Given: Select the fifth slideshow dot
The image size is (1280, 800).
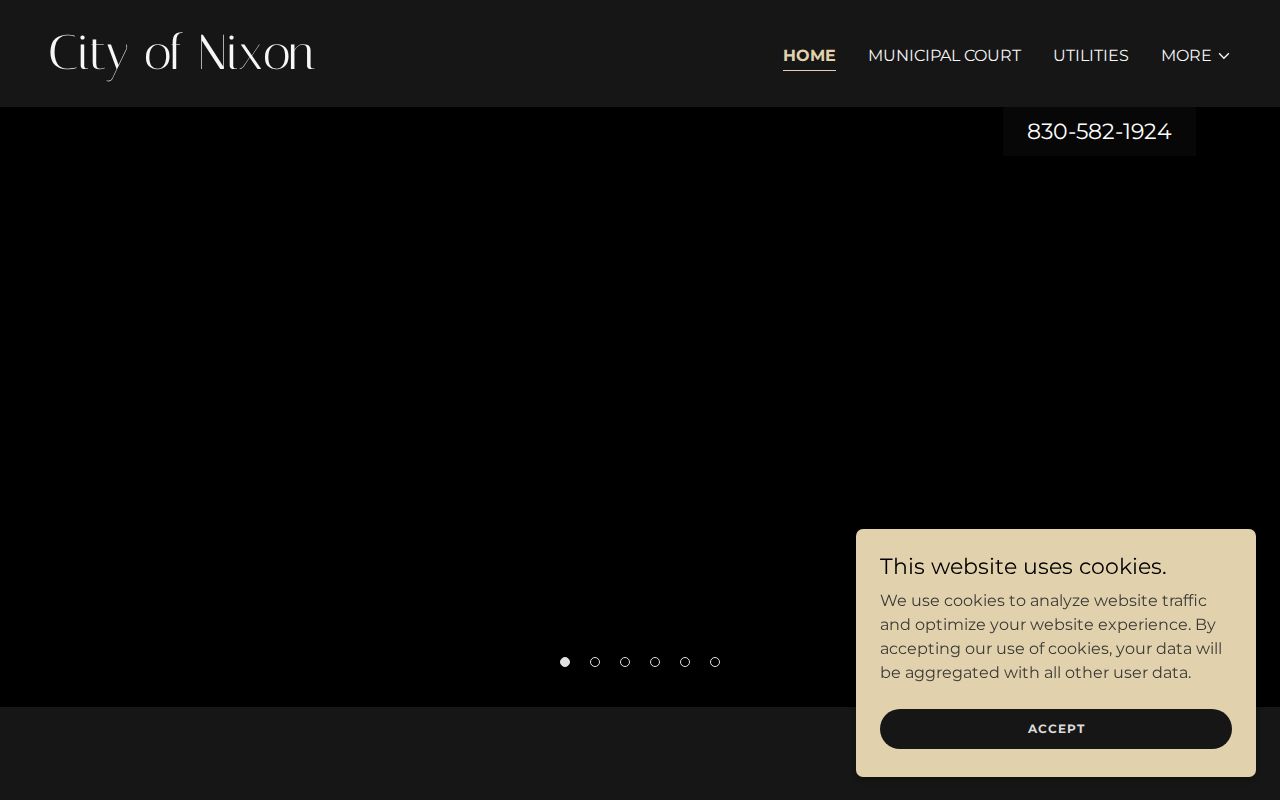Looking at the screenshot, I should point(685,662).
